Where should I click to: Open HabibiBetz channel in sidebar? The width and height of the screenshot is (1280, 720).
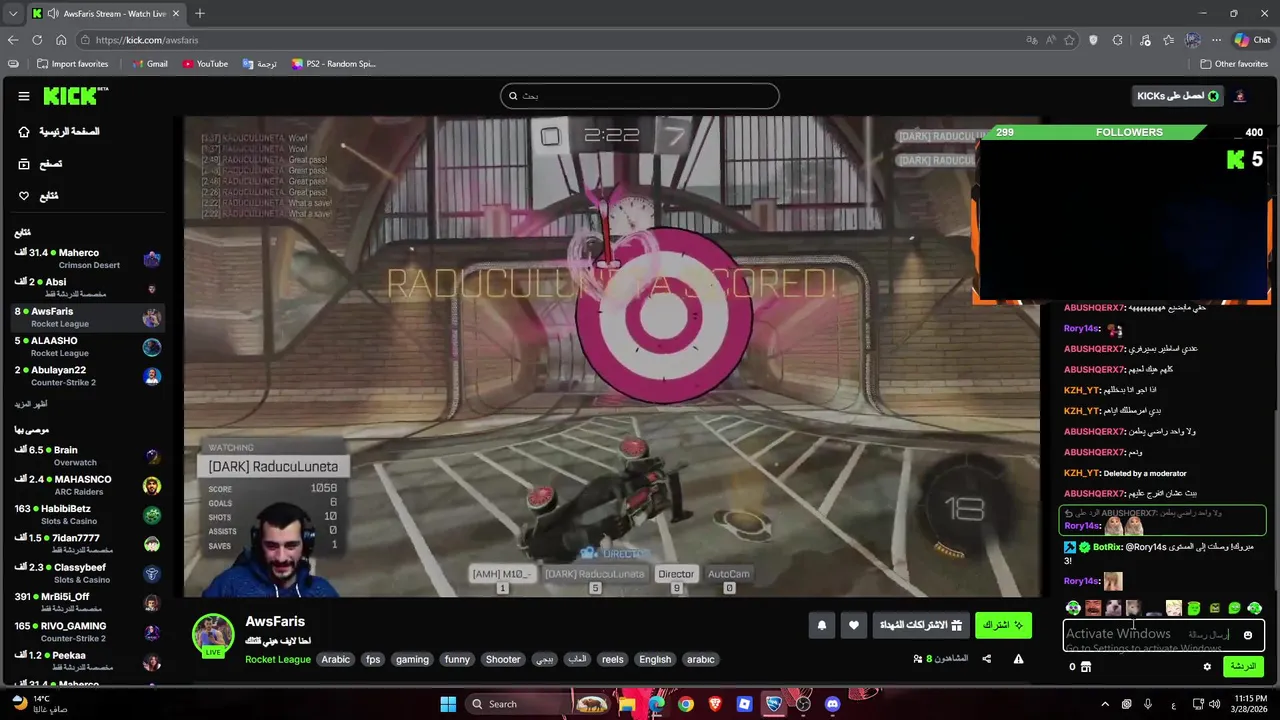tap(87, 515)
